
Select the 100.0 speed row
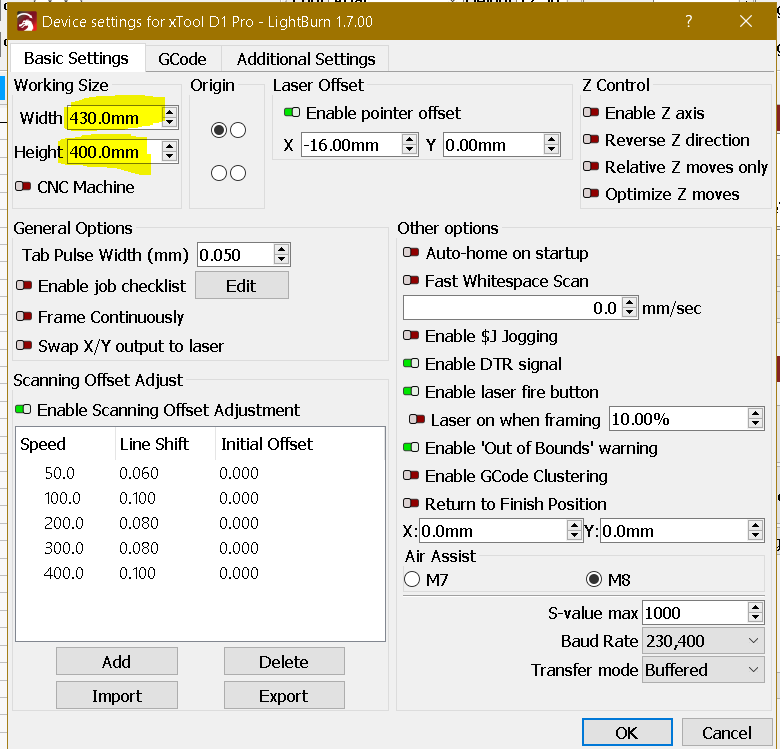(200, 498)
